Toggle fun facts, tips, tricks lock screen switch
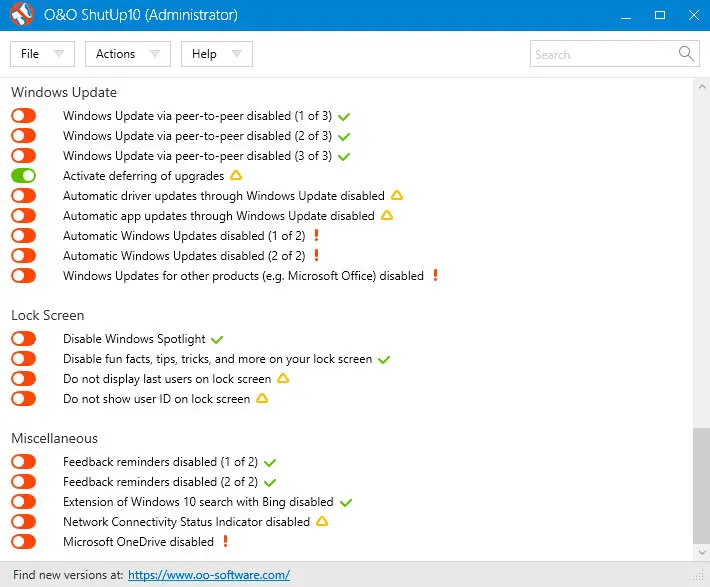 coord(24,358)
